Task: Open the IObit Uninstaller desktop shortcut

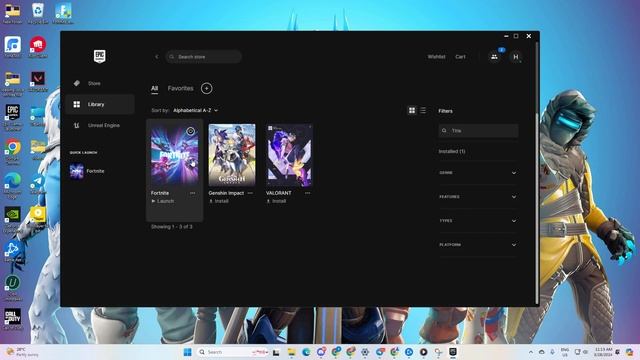Action: tap(13, 288)
